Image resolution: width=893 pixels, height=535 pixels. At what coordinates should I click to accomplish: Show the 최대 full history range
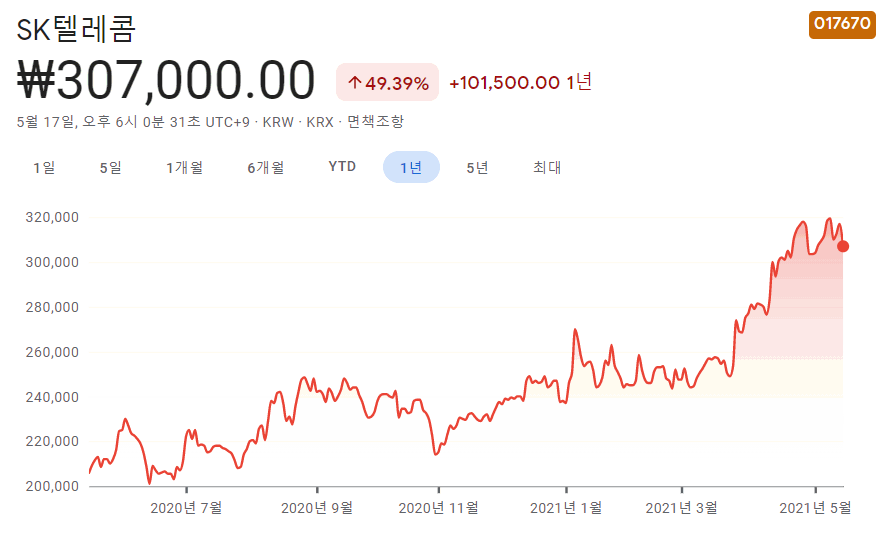[x=547, y=168]
